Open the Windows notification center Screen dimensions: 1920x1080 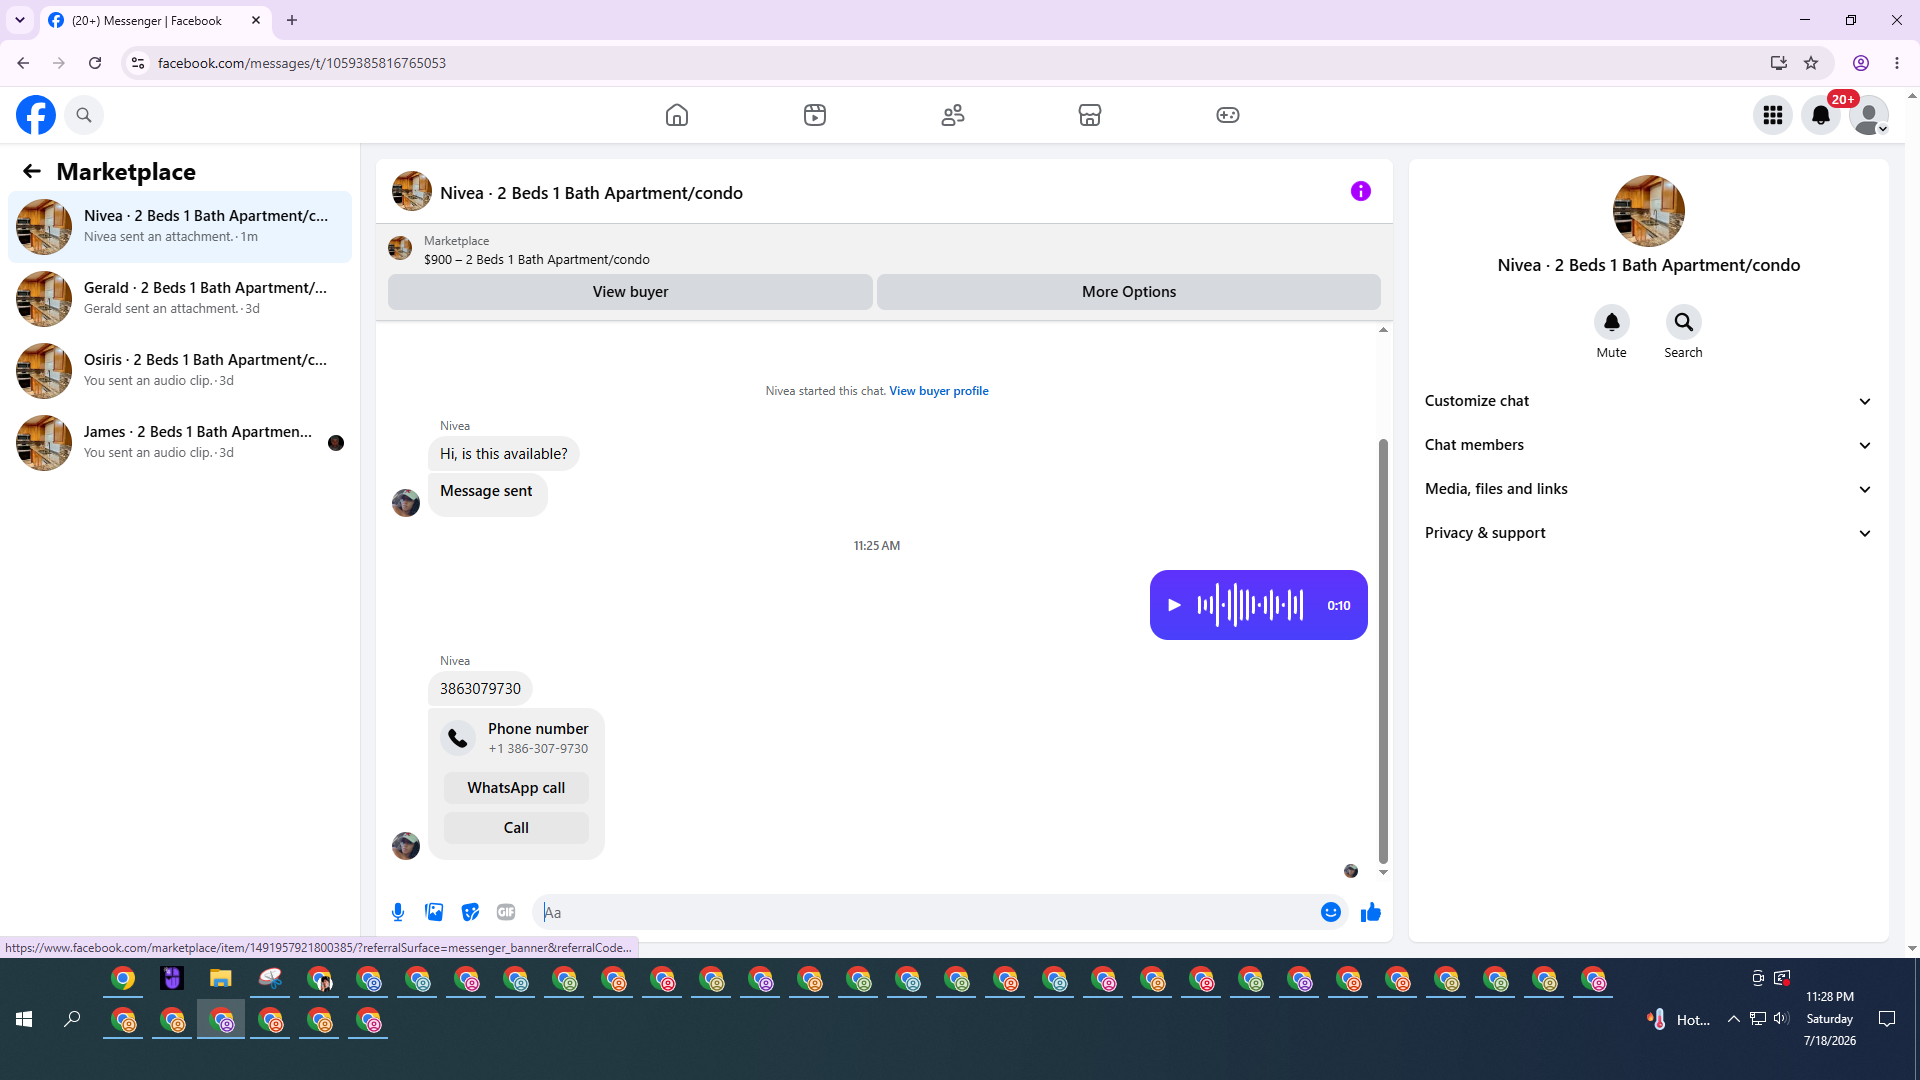tap(1887, 1019)
